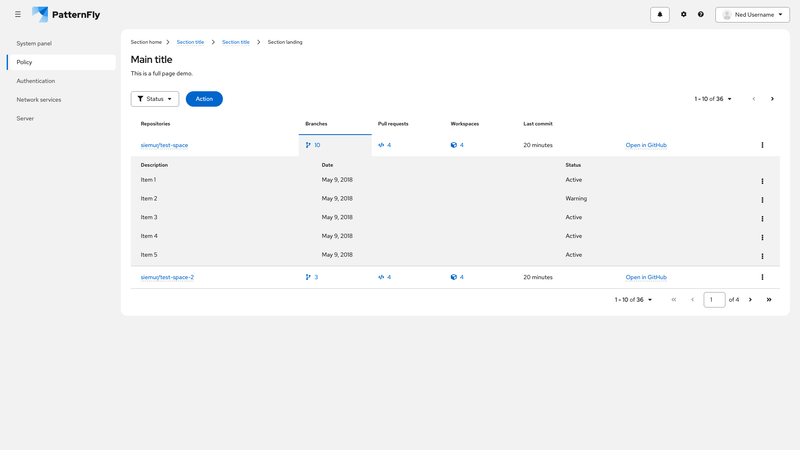Go to last page of pagination
800x450 pixels.
[x=769, y=300]
